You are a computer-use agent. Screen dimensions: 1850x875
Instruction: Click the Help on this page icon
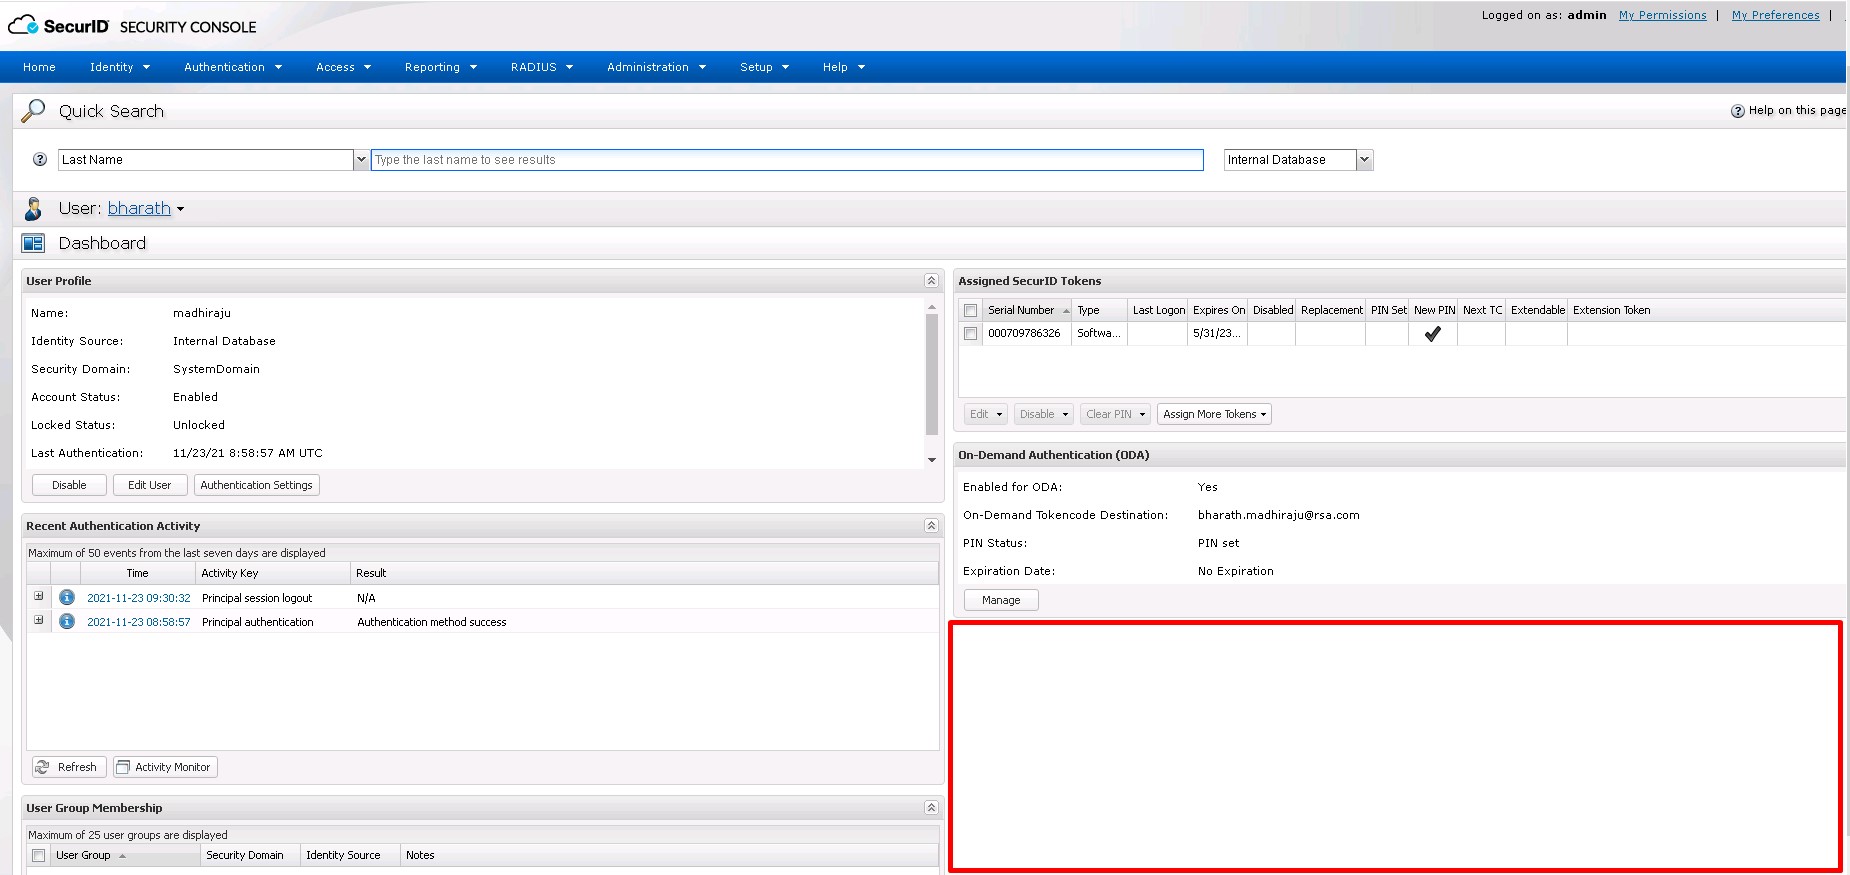click(1737, 111)
